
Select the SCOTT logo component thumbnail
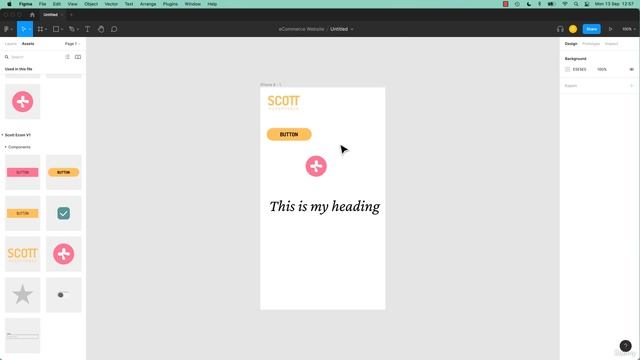[22, 254]
